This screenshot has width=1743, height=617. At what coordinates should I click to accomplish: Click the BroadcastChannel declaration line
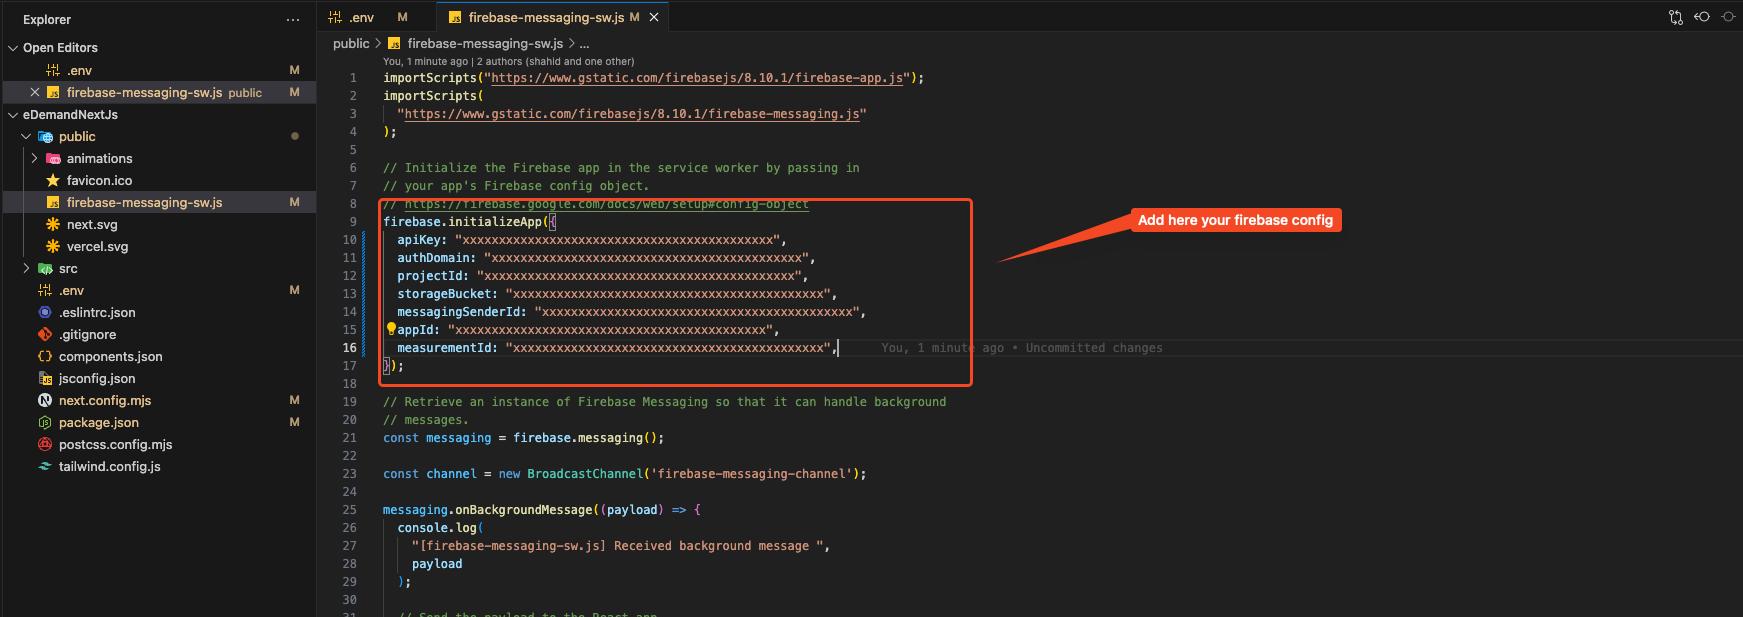[624, 474]
